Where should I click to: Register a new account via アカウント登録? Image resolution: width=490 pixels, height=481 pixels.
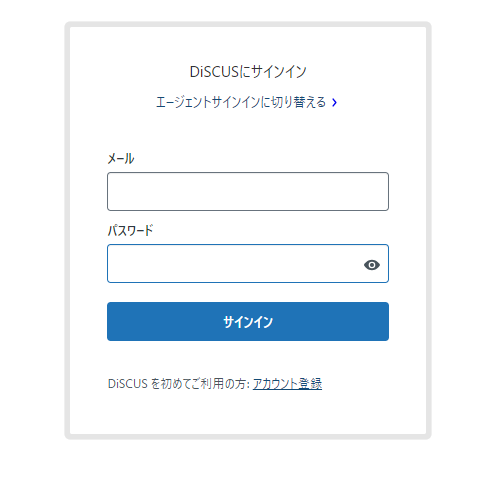[x=287, y=384]
